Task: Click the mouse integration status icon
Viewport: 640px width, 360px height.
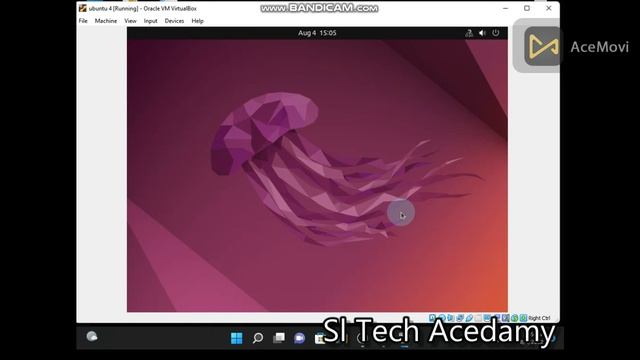Action: [x=514, y=318]
